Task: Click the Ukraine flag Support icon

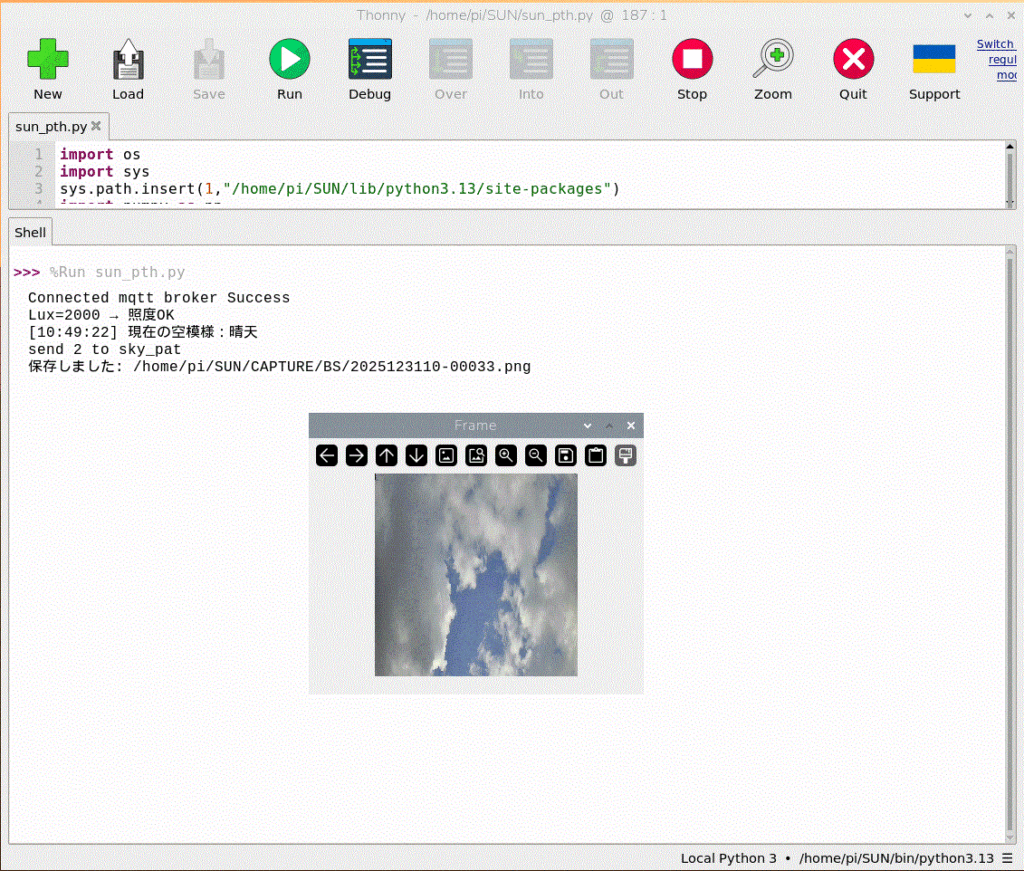Action: 934,60
